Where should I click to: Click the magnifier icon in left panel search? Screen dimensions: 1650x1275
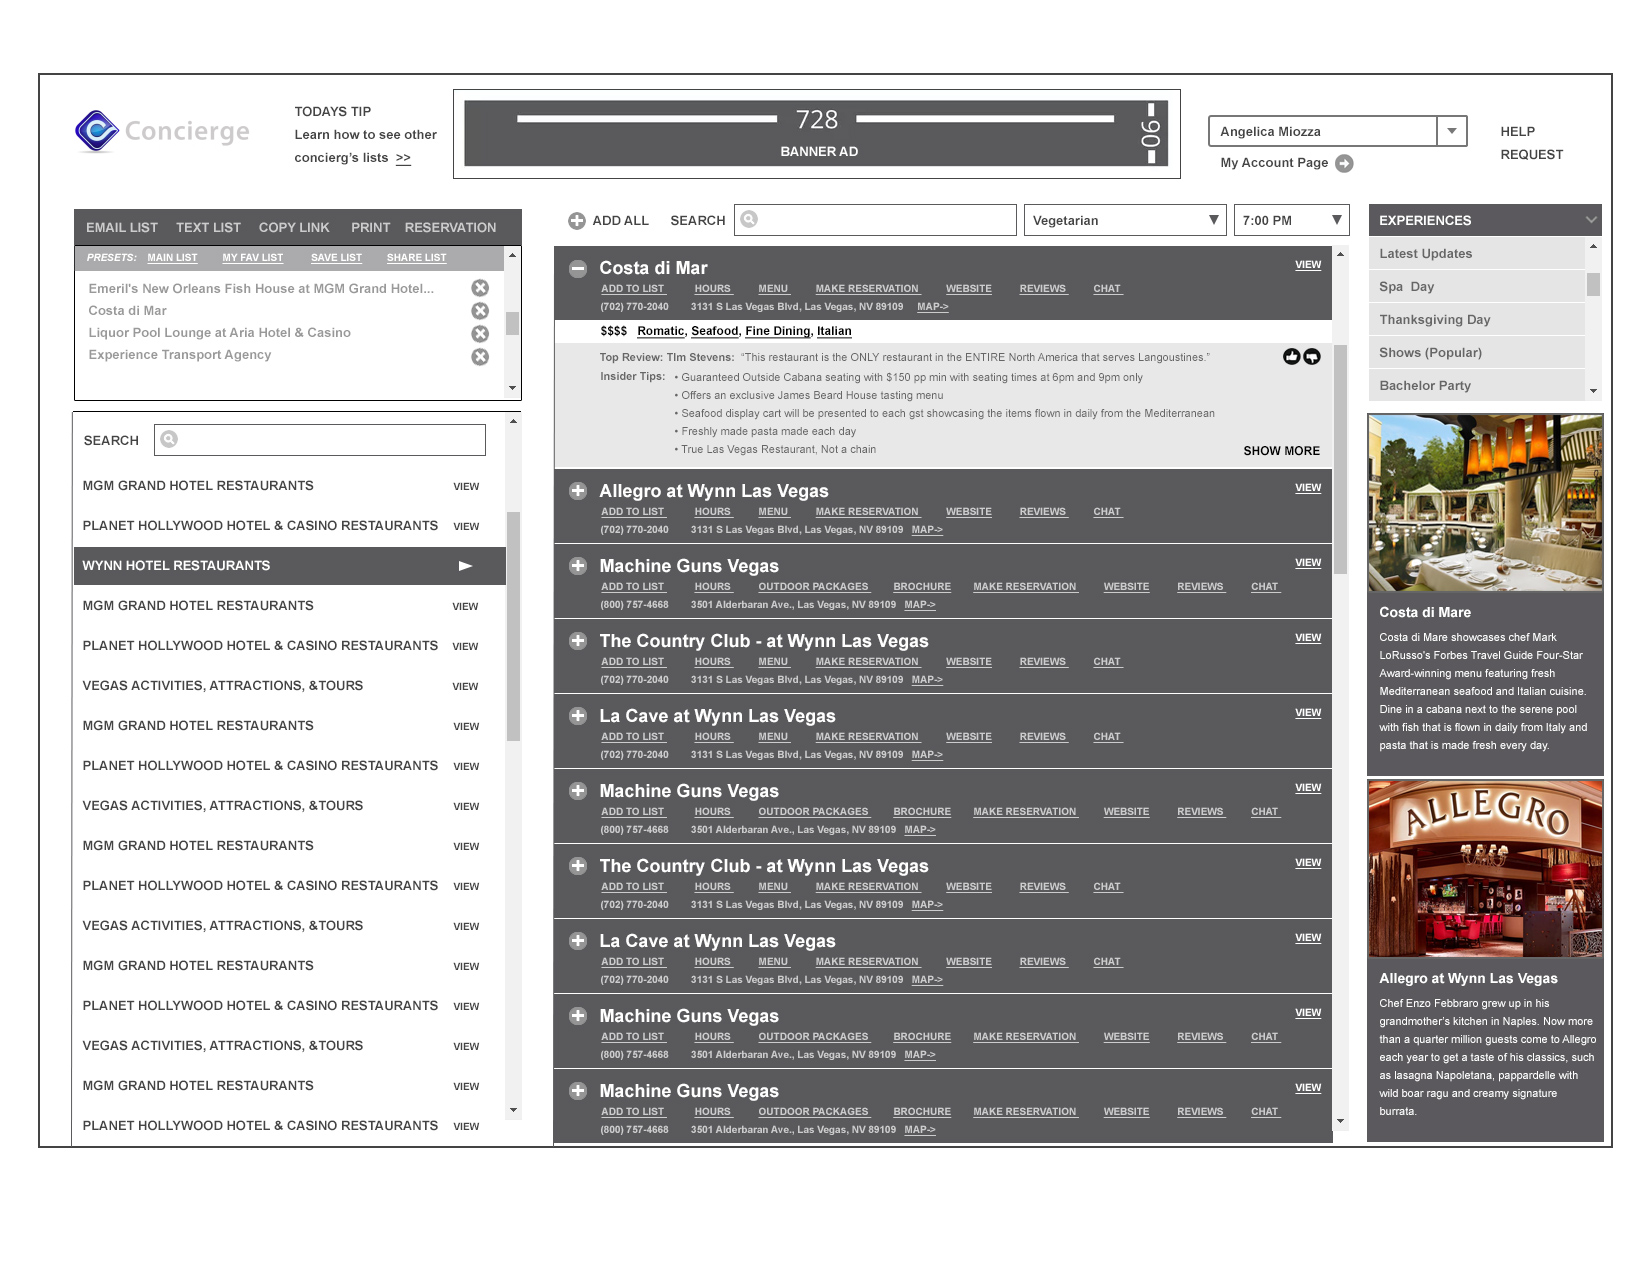(169, 439)
